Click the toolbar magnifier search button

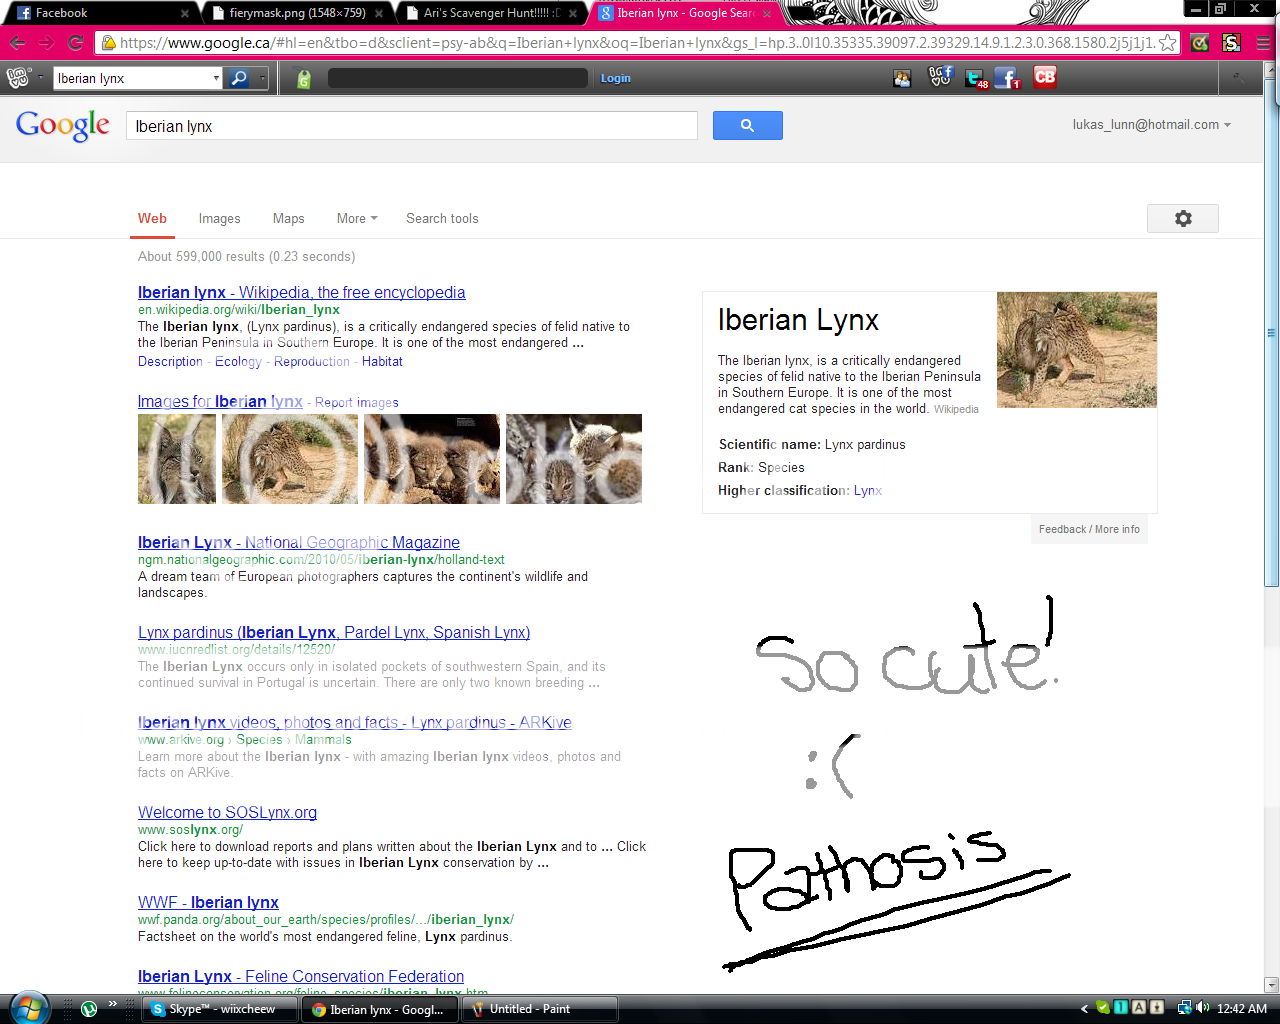point(238,78)
